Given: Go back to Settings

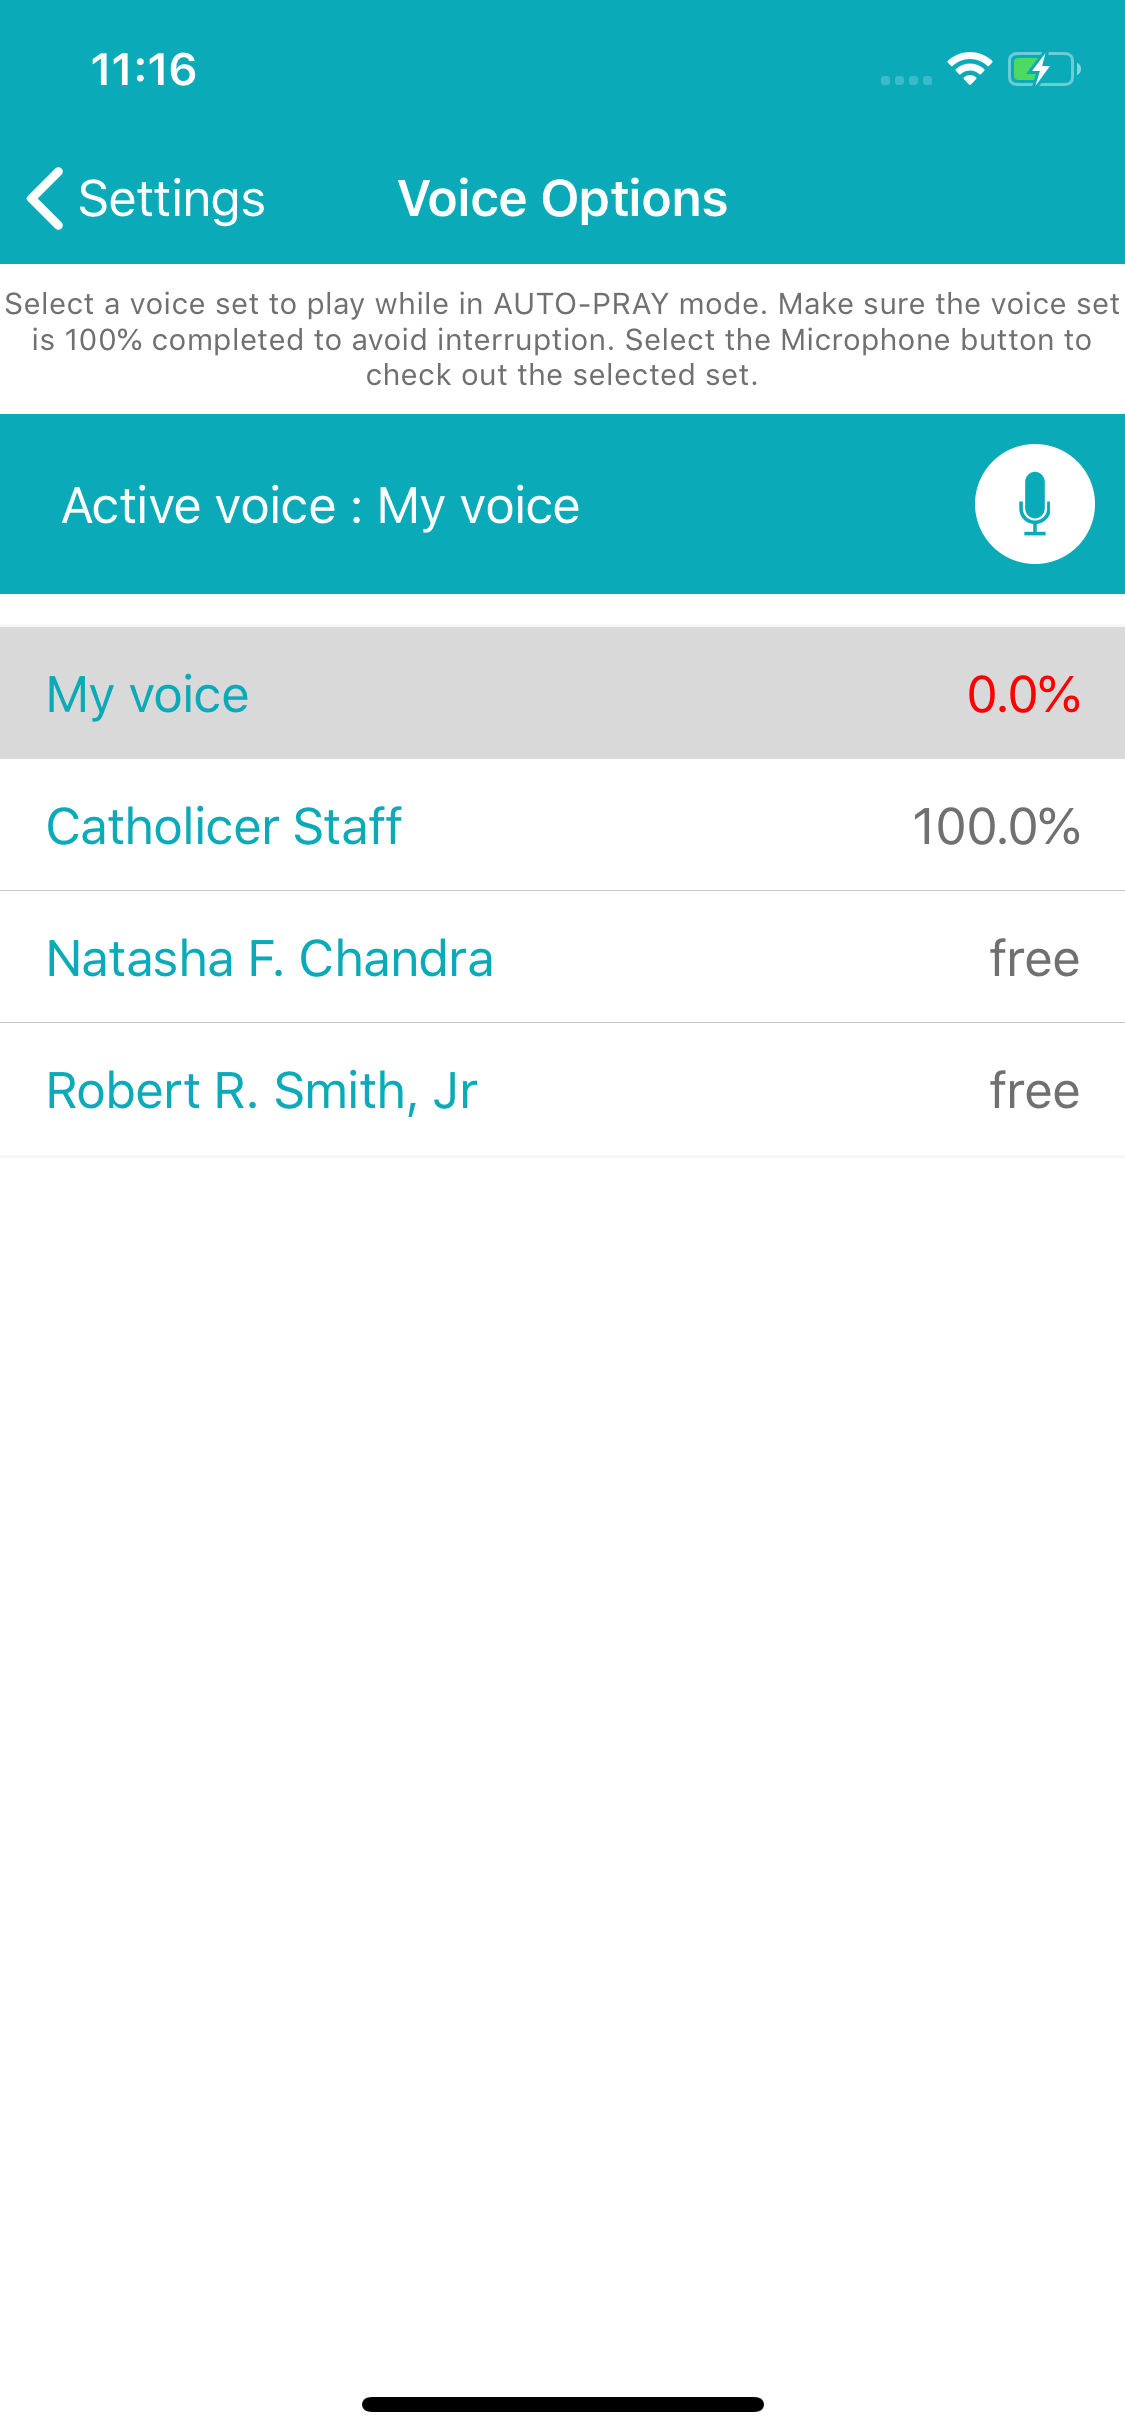Looking at the screenshot, I should pos(146,198).
